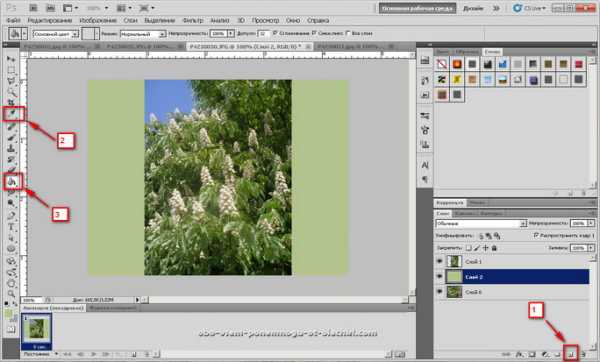600x362 pixels.
Task: Open the layer blend mode dropdown Обычные
Action: (x=481, y=223)
